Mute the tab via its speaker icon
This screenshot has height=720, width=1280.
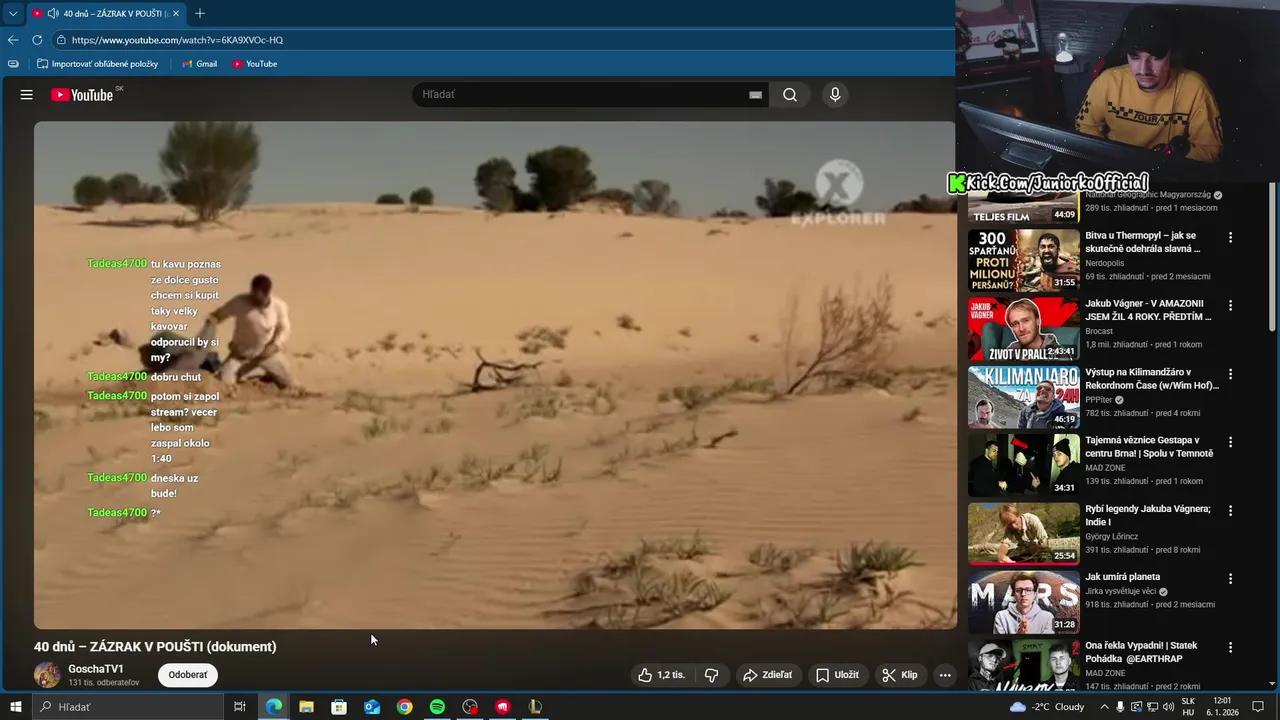click(x=52, y=14)
